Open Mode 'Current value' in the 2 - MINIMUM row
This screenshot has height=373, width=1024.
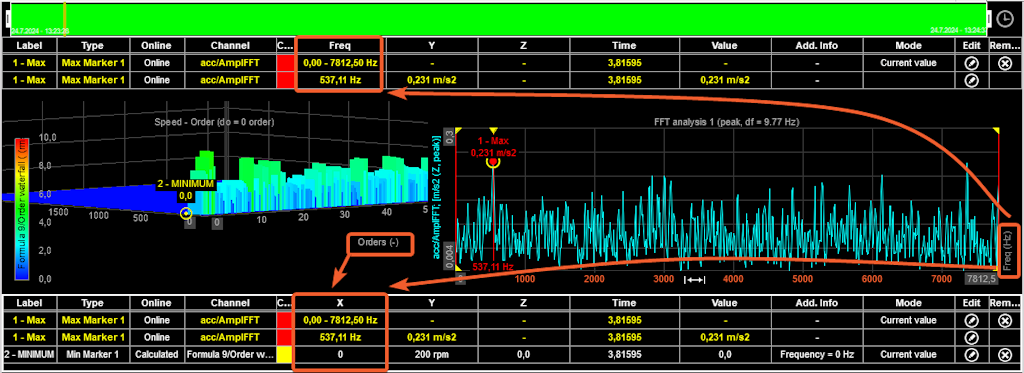pos(909,354)
